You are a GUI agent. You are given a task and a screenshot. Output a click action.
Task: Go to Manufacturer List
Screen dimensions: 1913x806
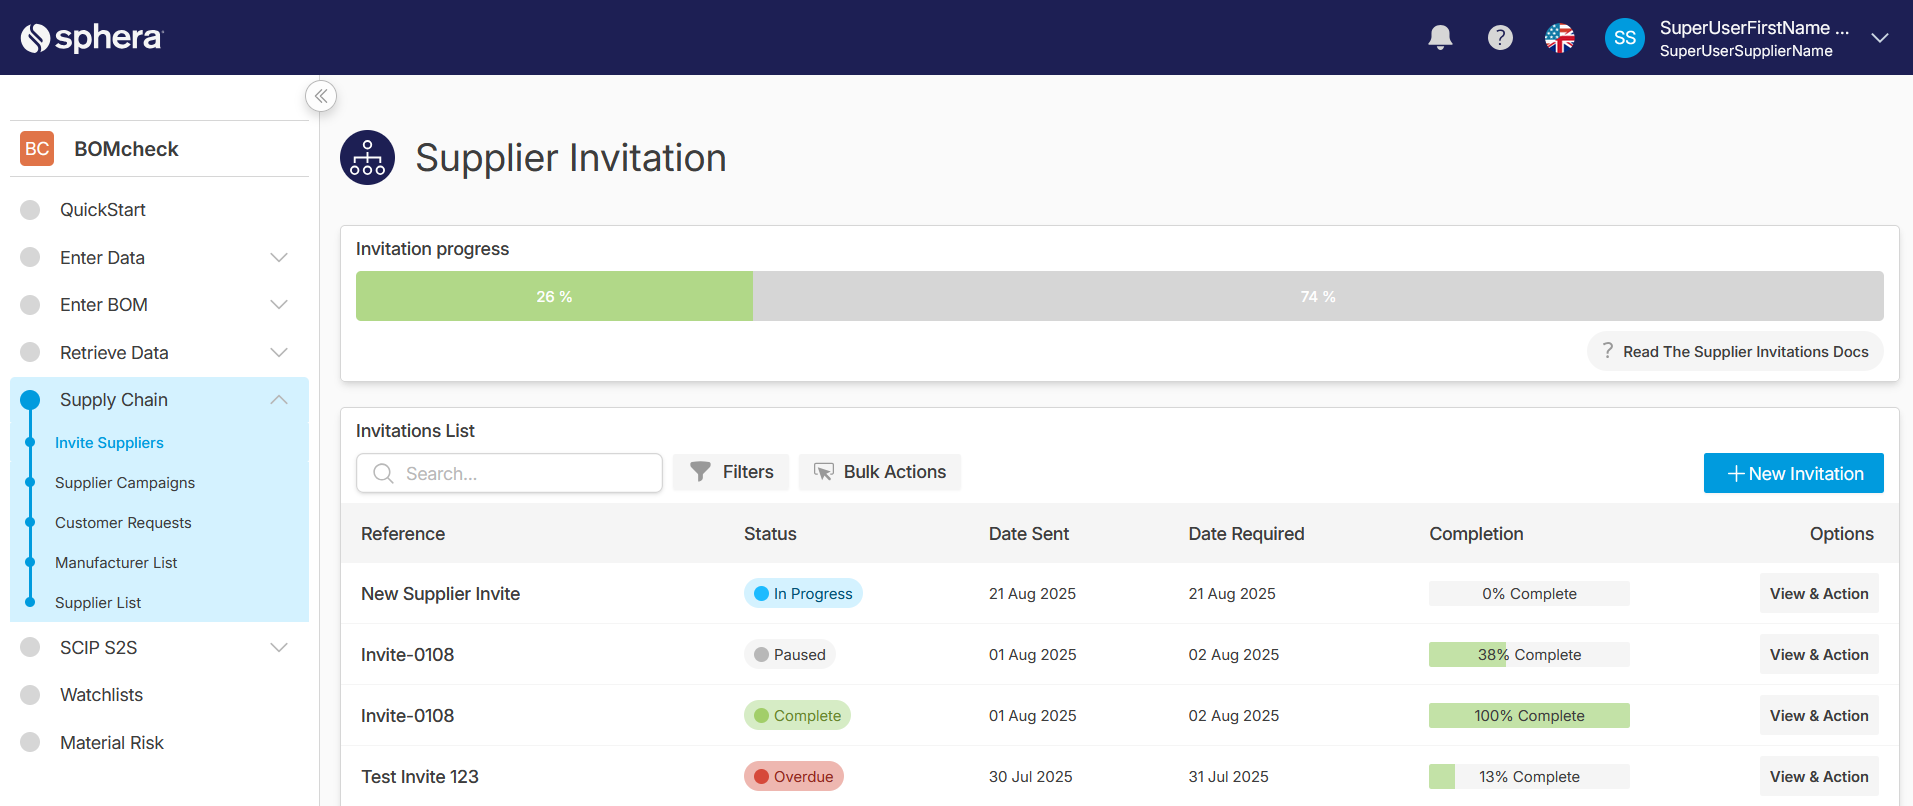[116, 563]
